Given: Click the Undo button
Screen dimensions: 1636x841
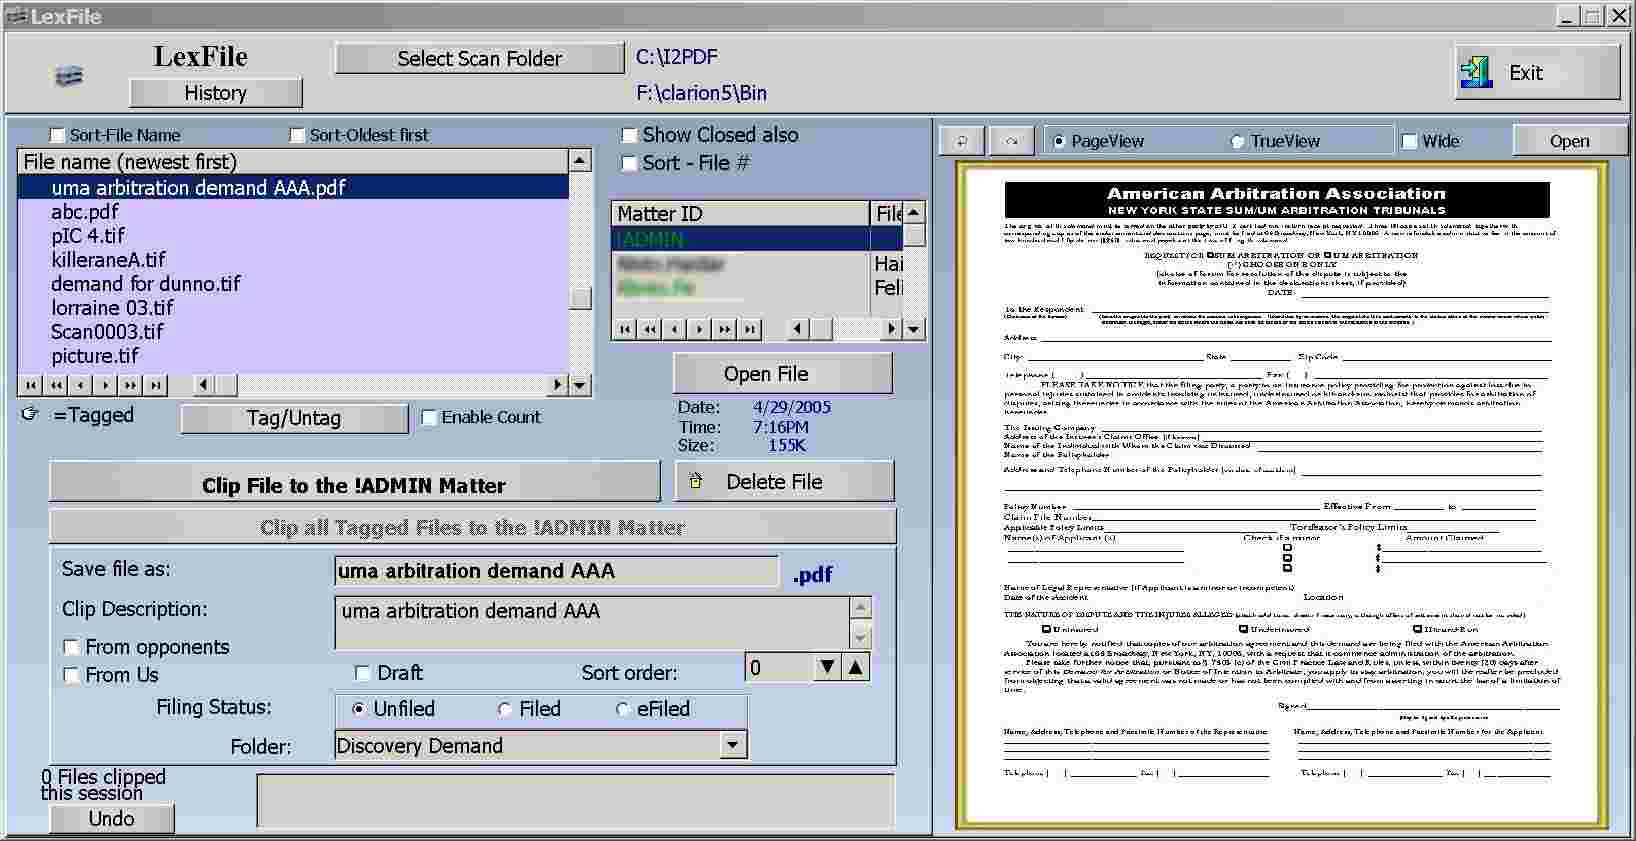Looking at the screenshot, I should pyautogui.click(x=112, y=818).
